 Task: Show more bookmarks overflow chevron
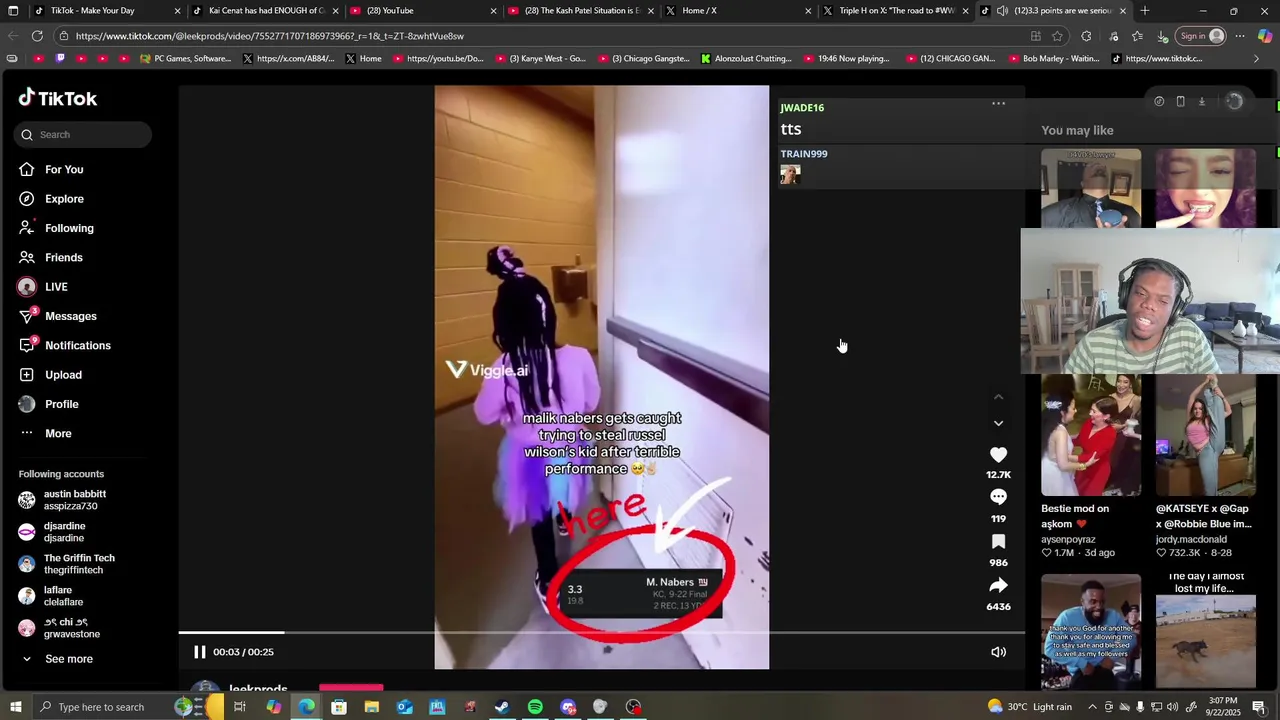pos(1256,59)
